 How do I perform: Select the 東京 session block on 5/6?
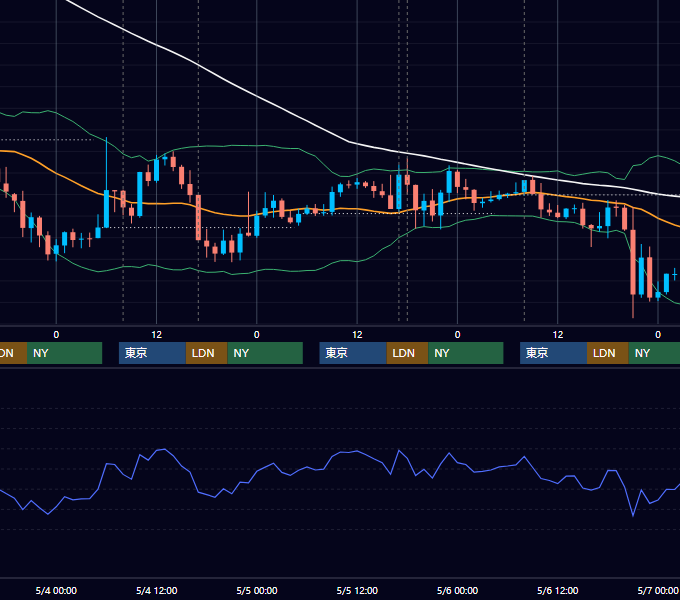coord(553,353)
